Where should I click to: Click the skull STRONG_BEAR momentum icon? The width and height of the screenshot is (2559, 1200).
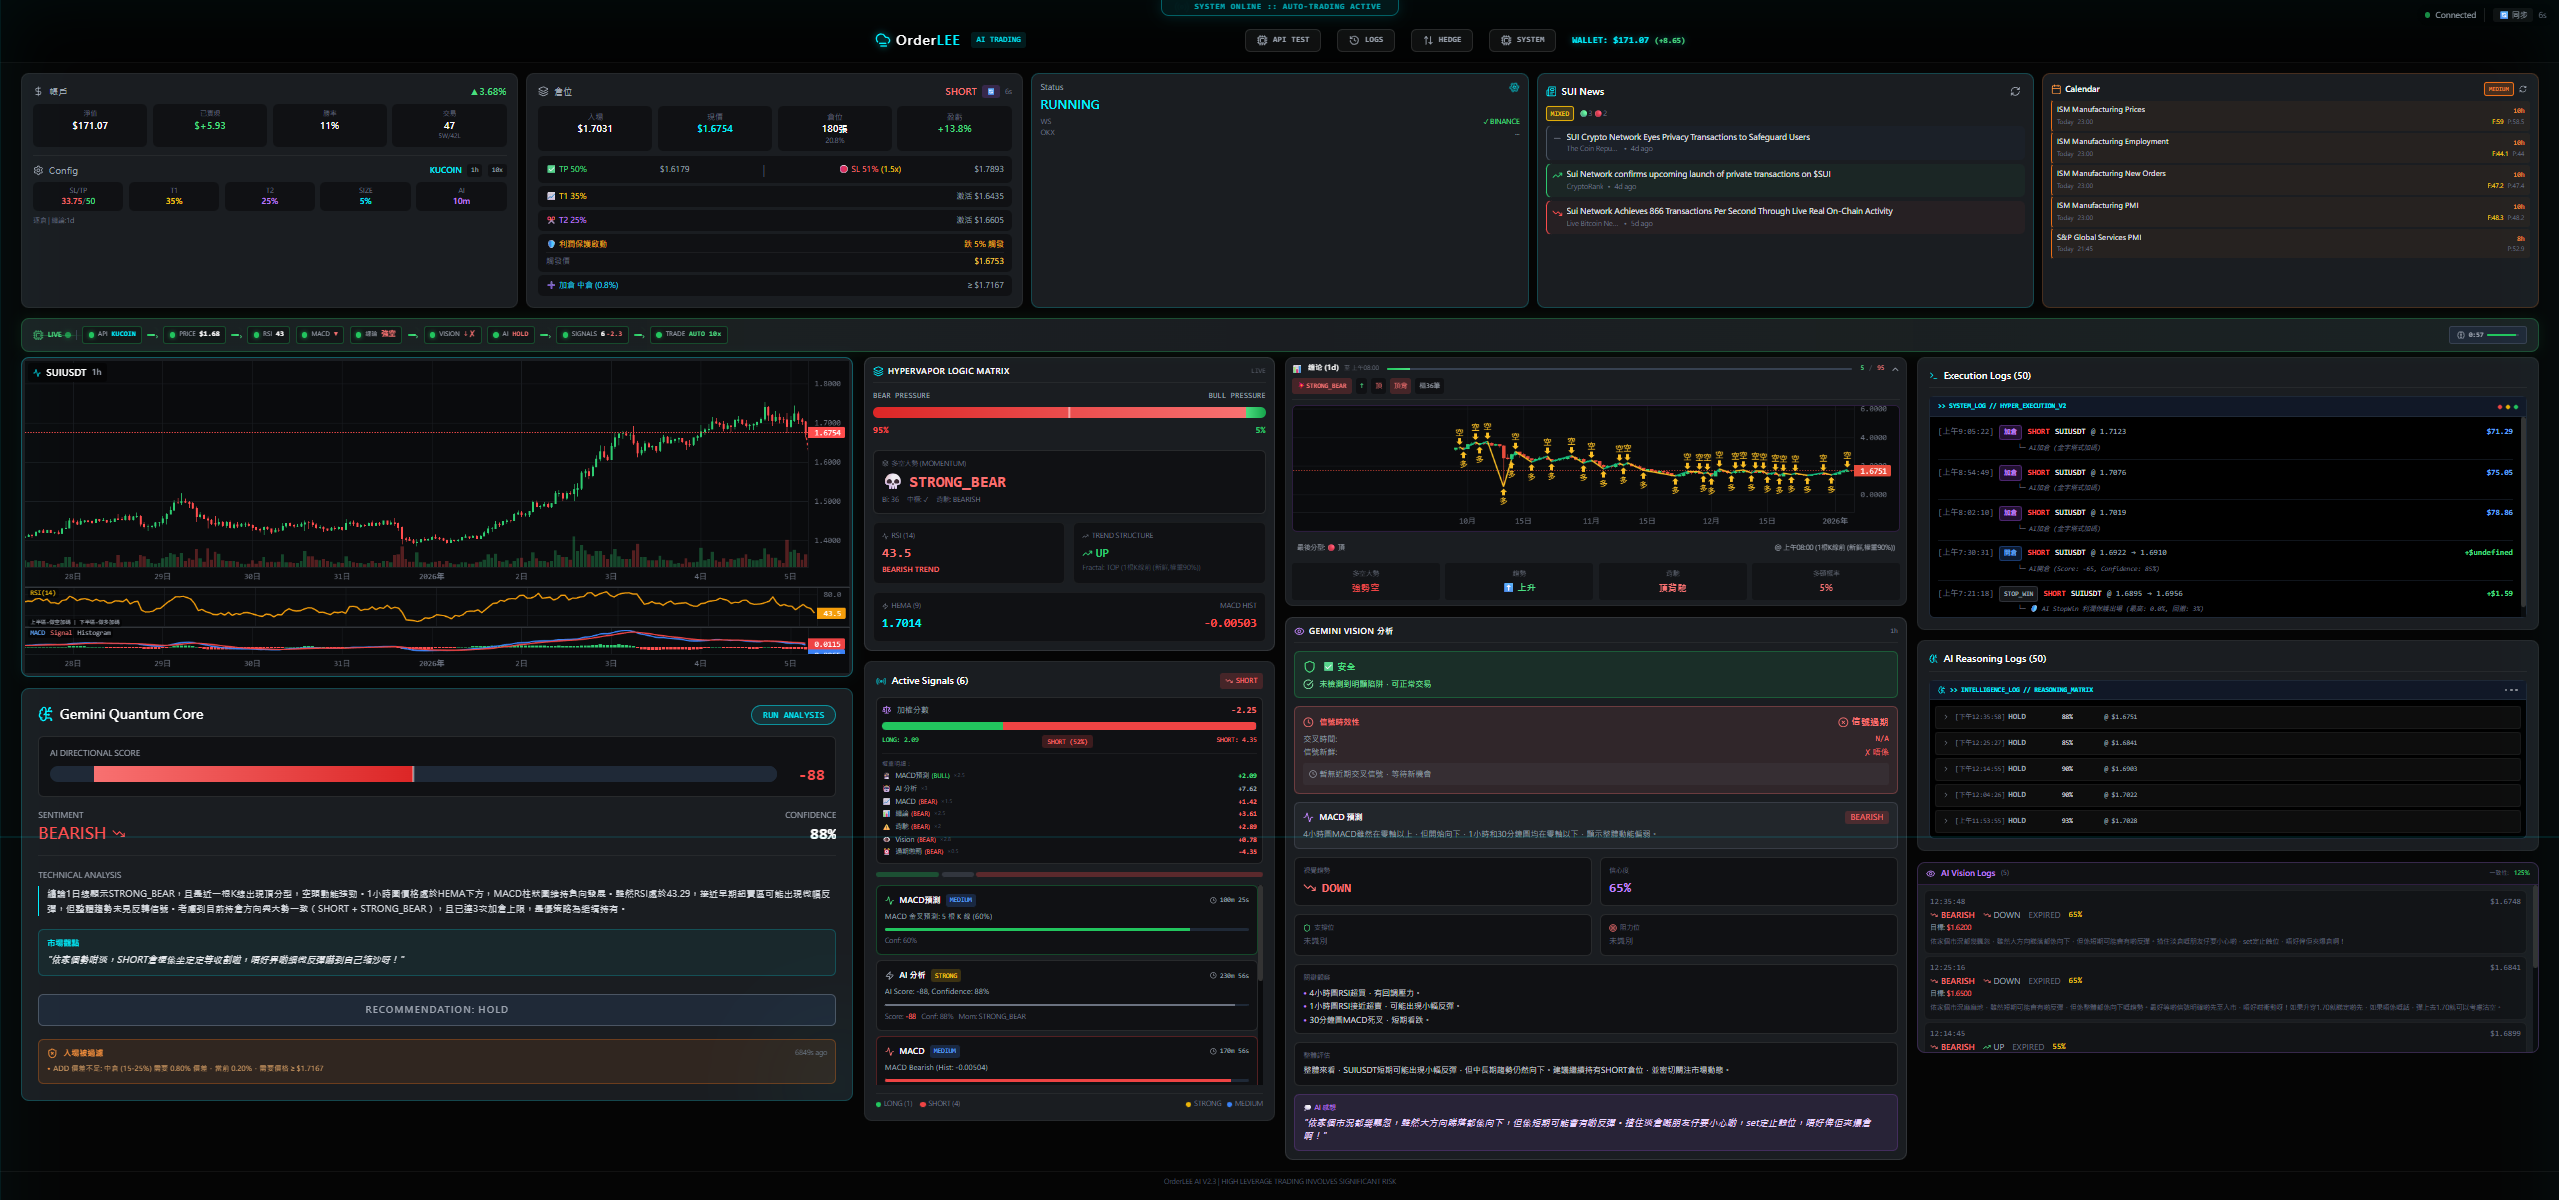pos(893,482)
